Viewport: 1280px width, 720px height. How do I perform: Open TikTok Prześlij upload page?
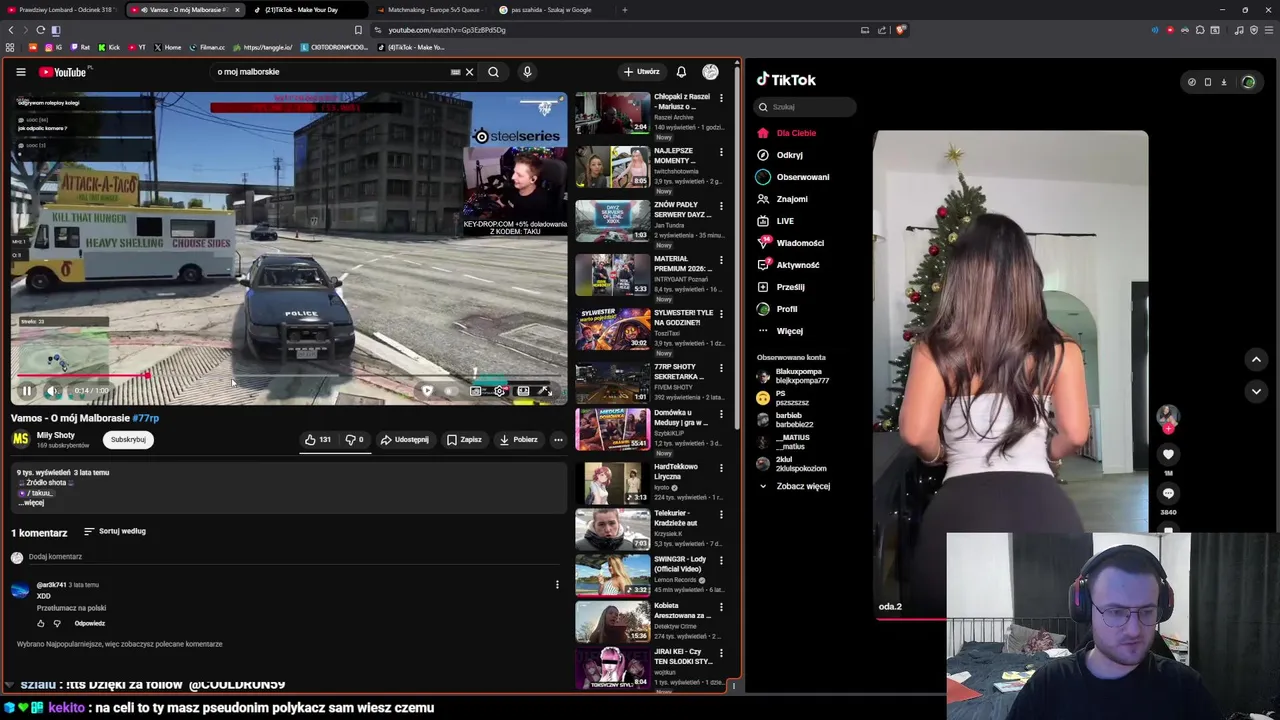782,287
